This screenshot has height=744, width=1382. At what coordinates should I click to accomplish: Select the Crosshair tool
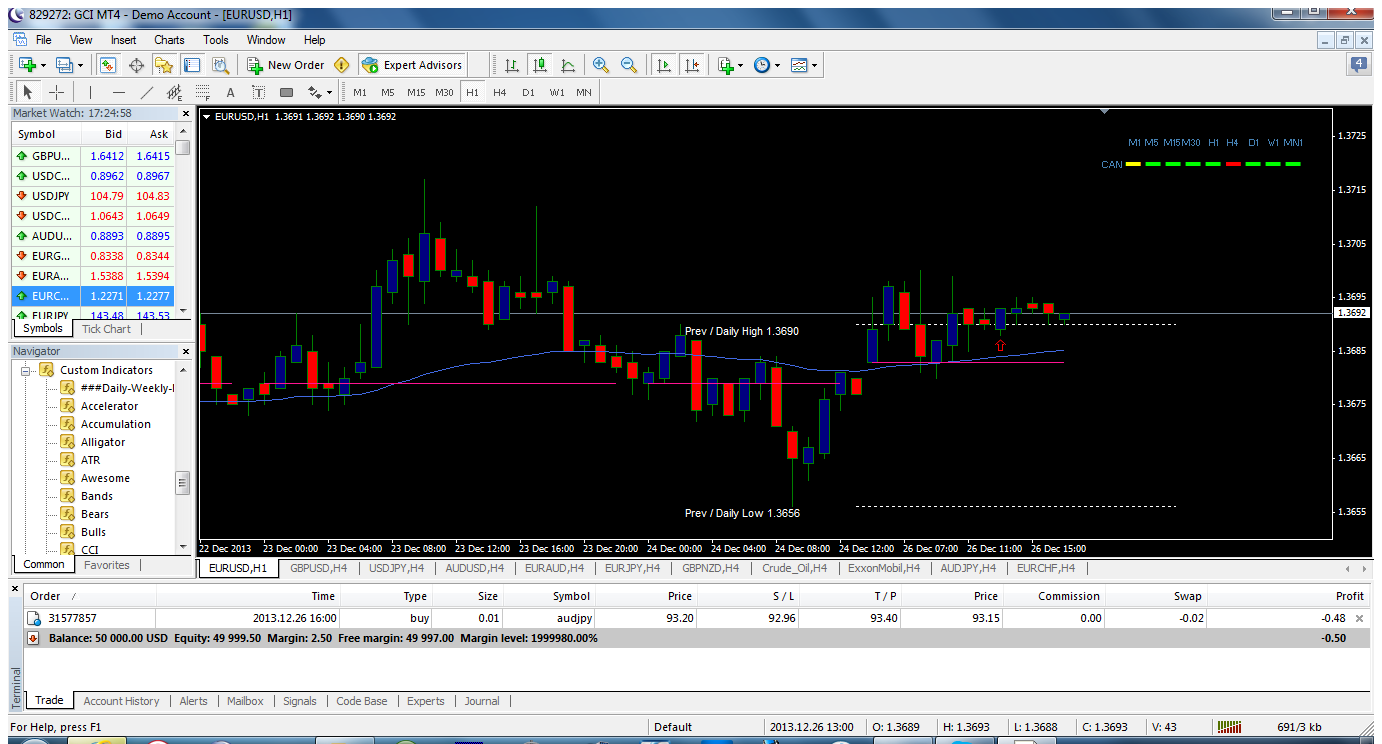click(57, 92)
